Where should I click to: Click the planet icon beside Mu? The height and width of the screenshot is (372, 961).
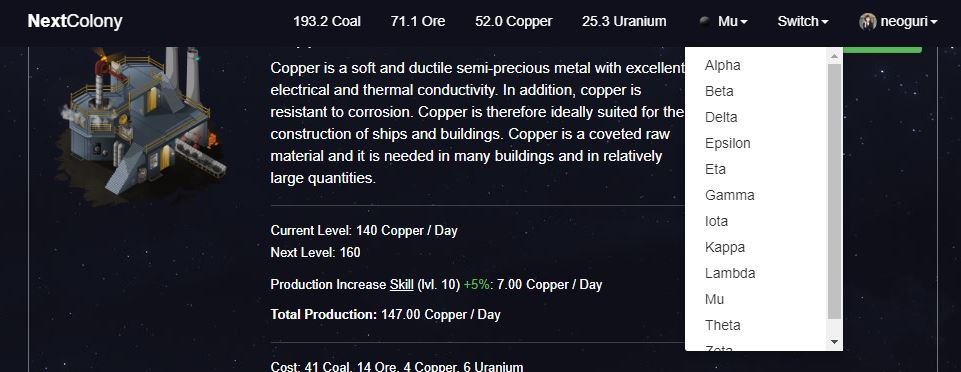(705, 21)
